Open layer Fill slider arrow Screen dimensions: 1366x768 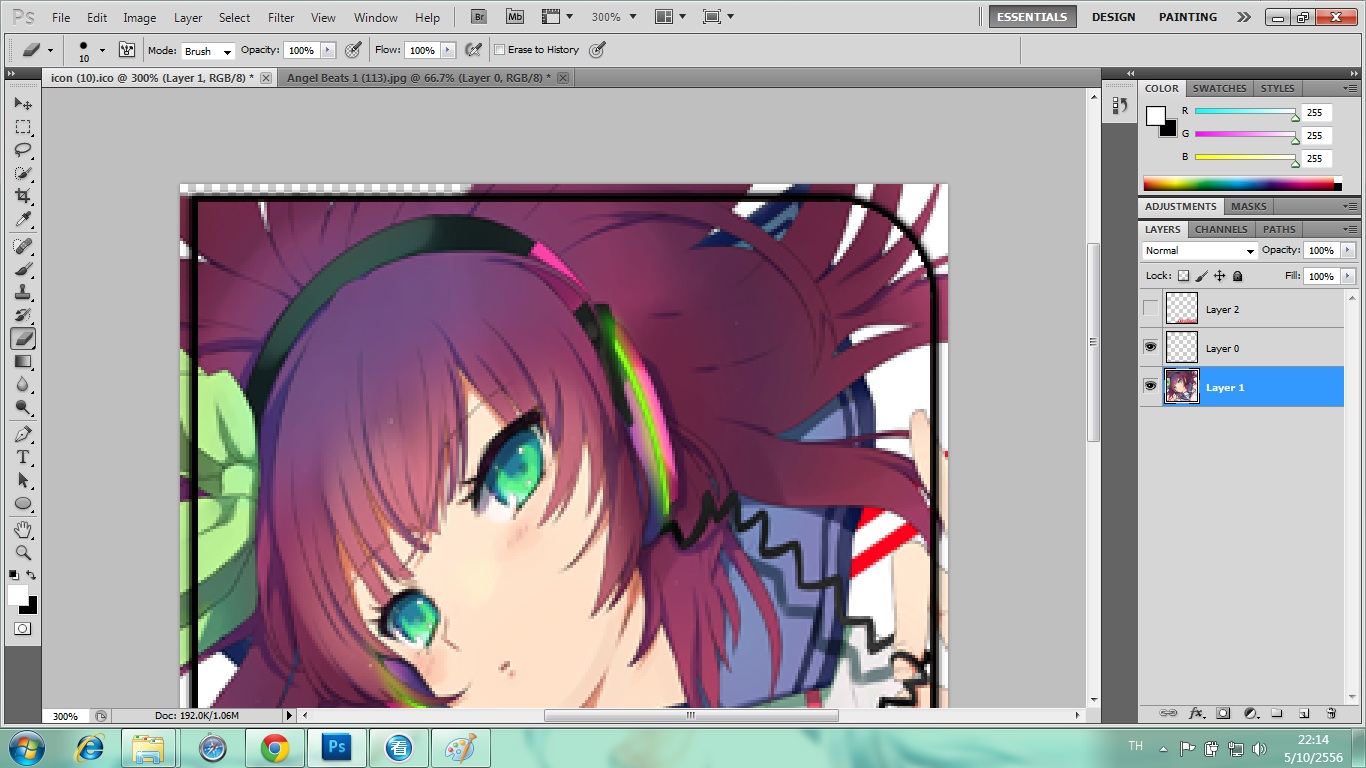pos(1348,276)
